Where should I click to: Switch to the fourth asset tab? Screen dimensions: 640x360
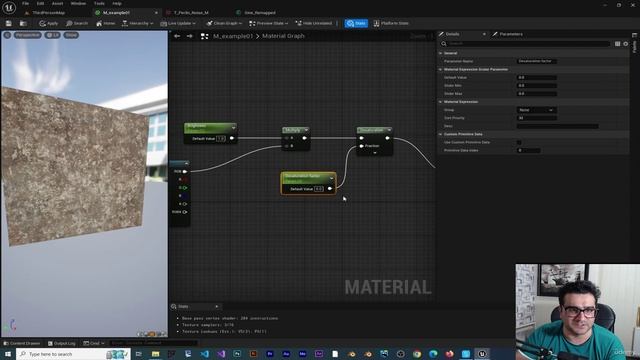coord(260,13)
